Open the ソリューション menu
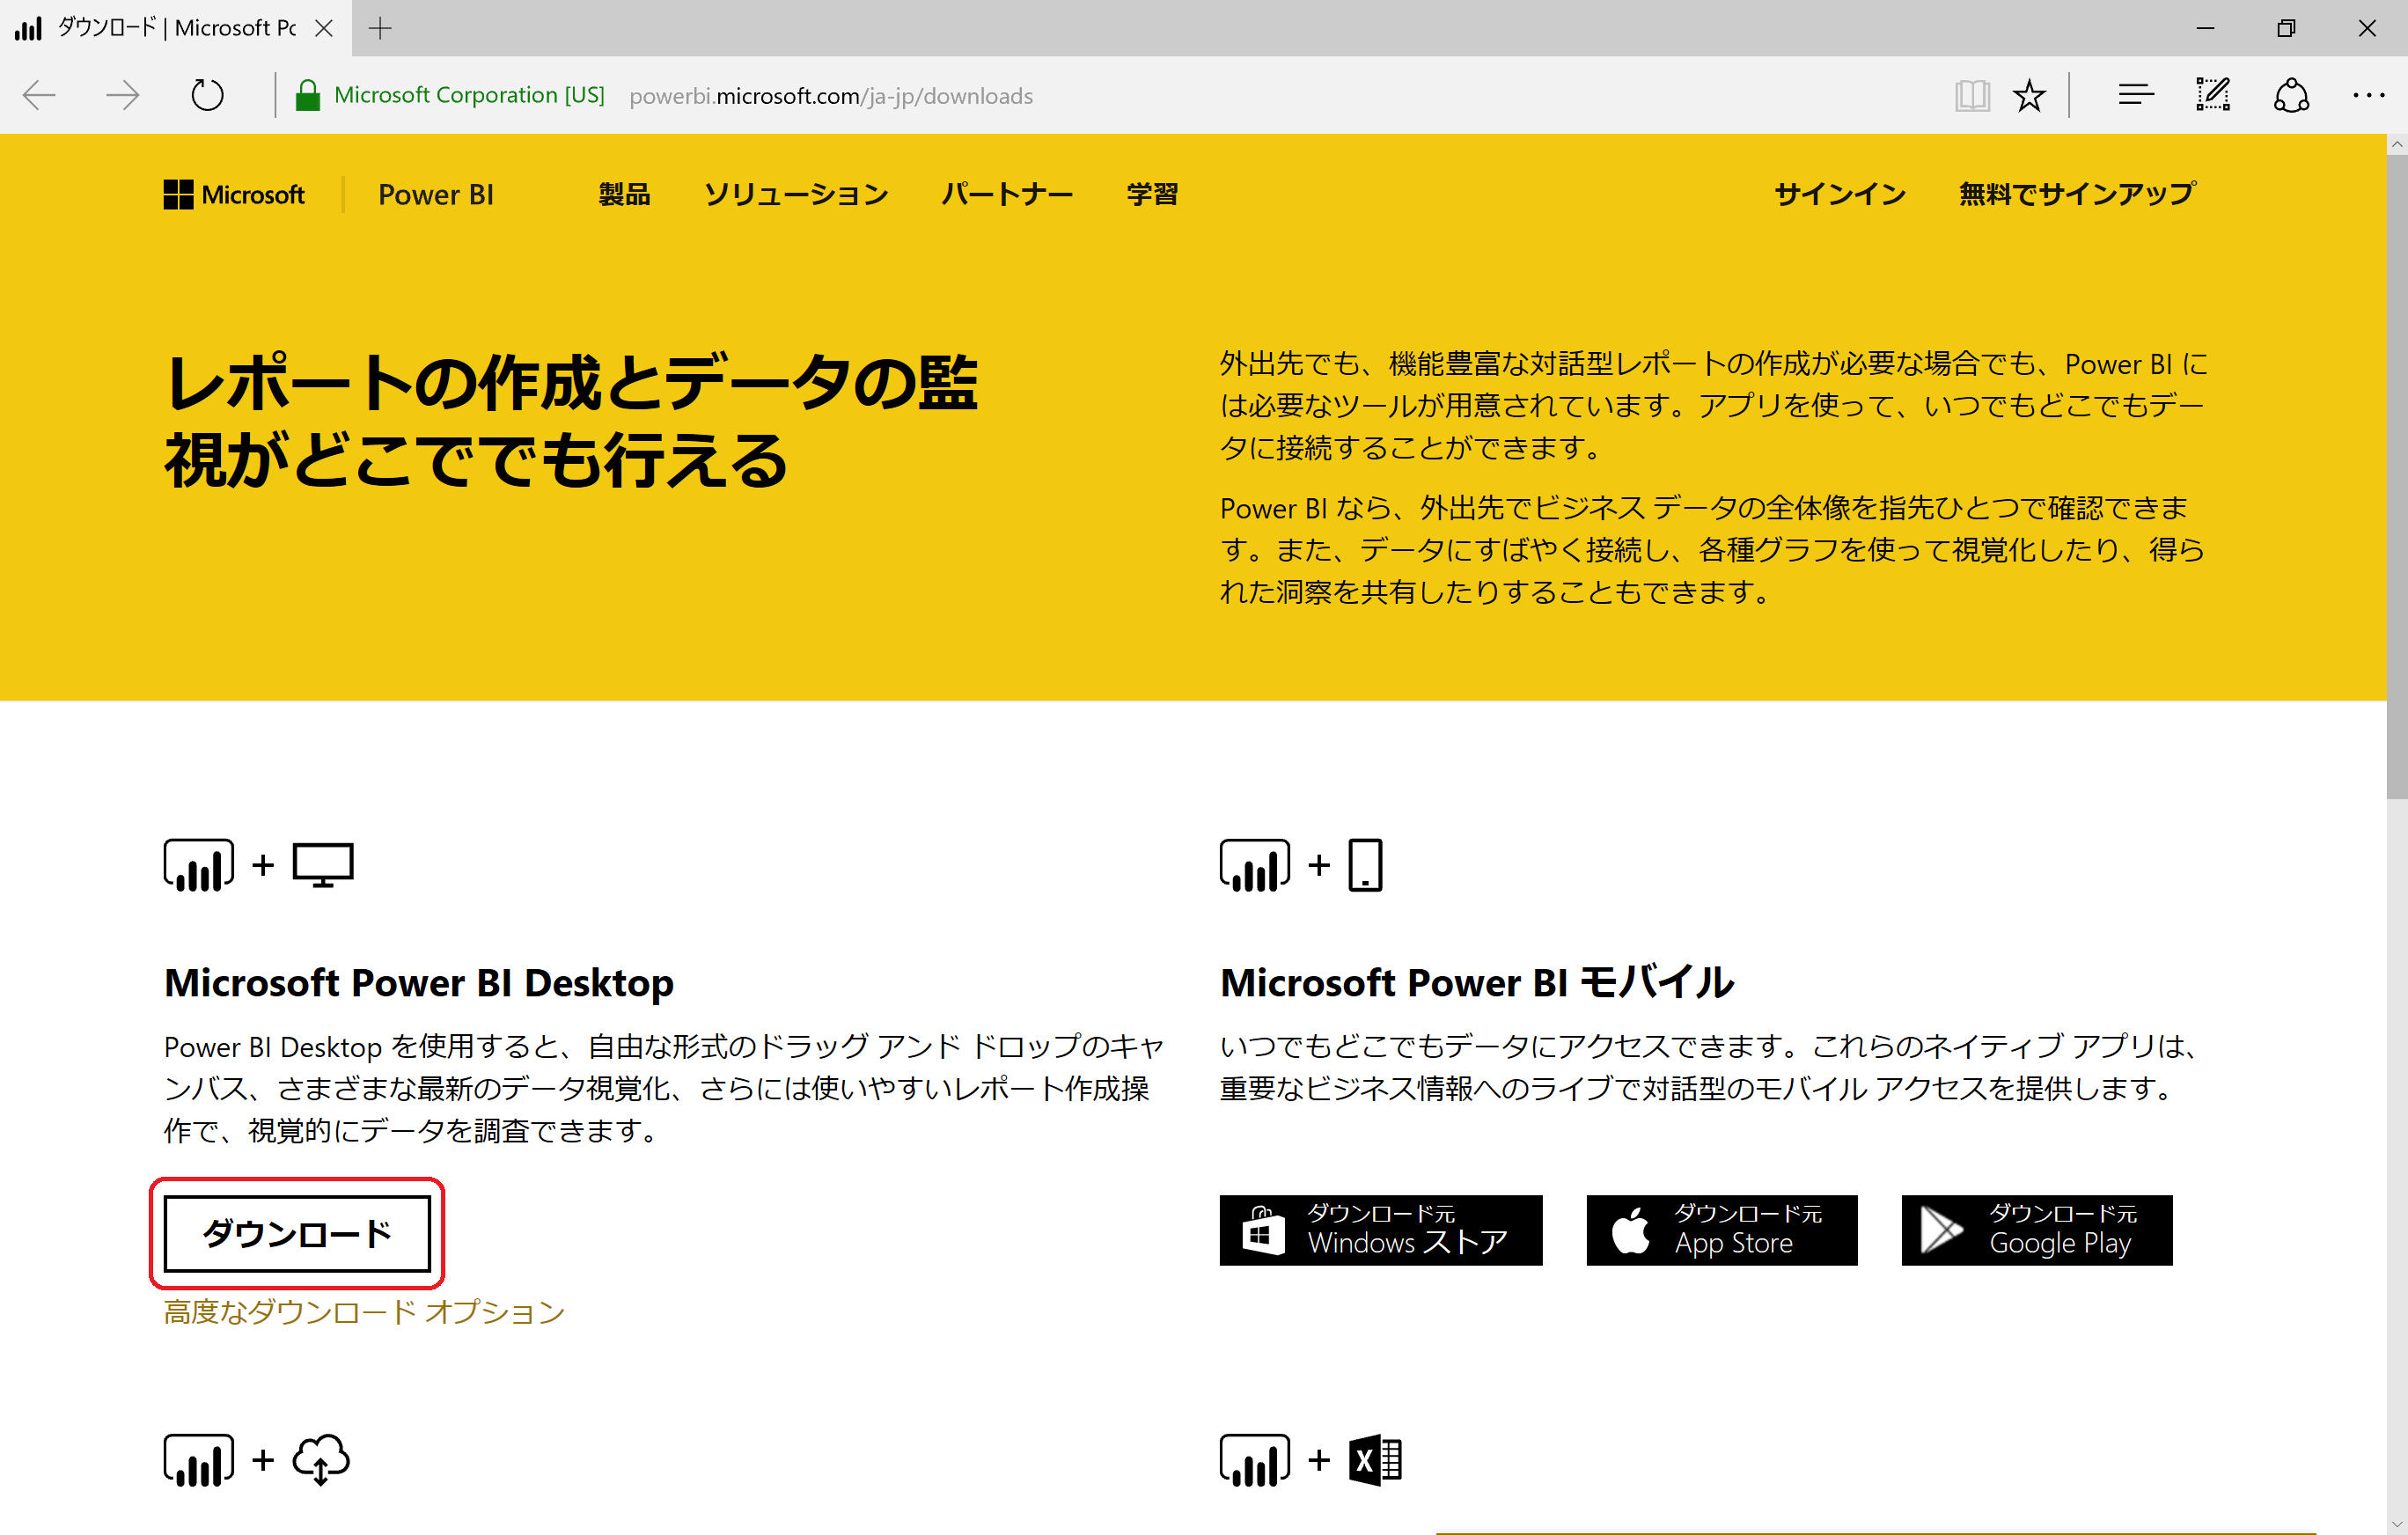This screenshot has height=1535, width=2408. 796,194
